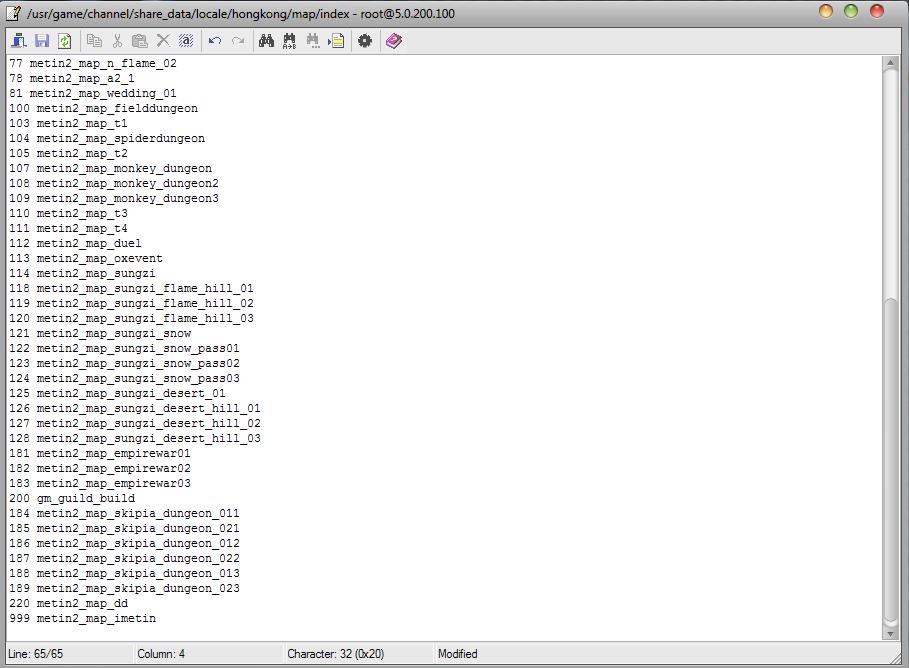Click 'Line: 65/65' in status bar

coord(35,654)
